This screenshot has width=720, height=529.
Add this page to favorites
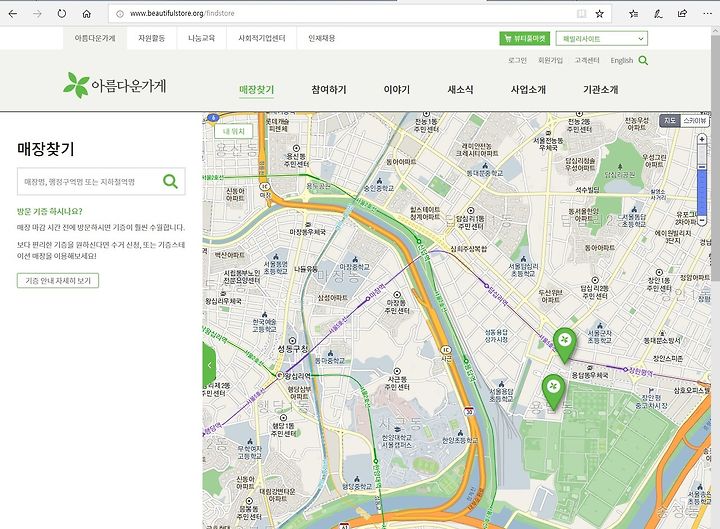pos(599,14)
